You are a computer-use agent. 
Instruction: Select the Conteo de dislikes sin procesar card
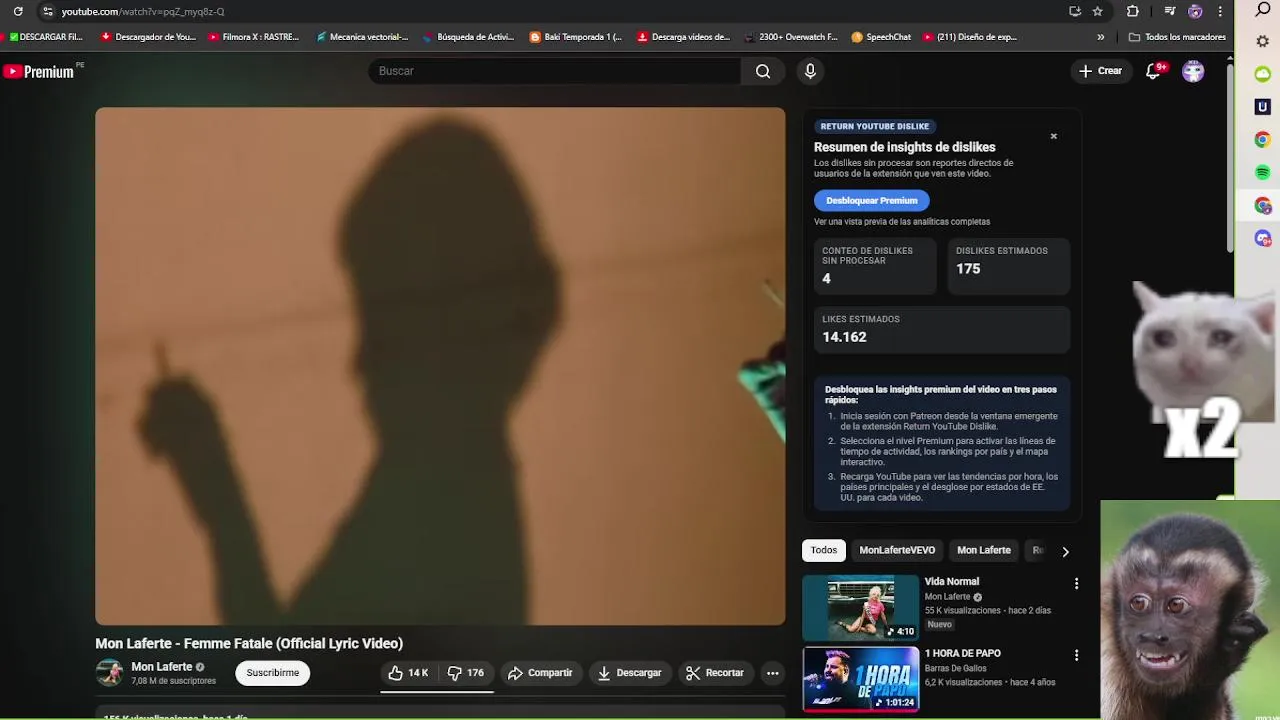(x=875, y=265)
